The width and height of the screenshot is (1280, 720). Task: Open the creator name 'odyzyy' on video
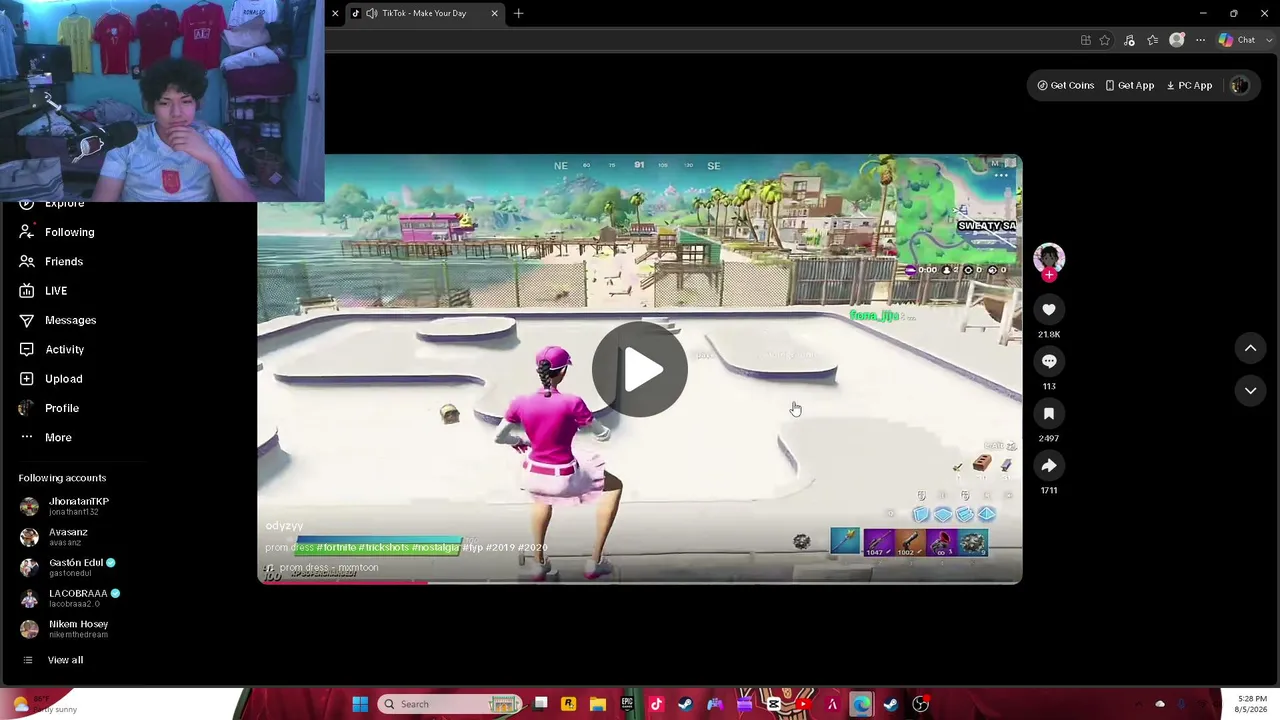pyautogui.click(x=284, y=526)
